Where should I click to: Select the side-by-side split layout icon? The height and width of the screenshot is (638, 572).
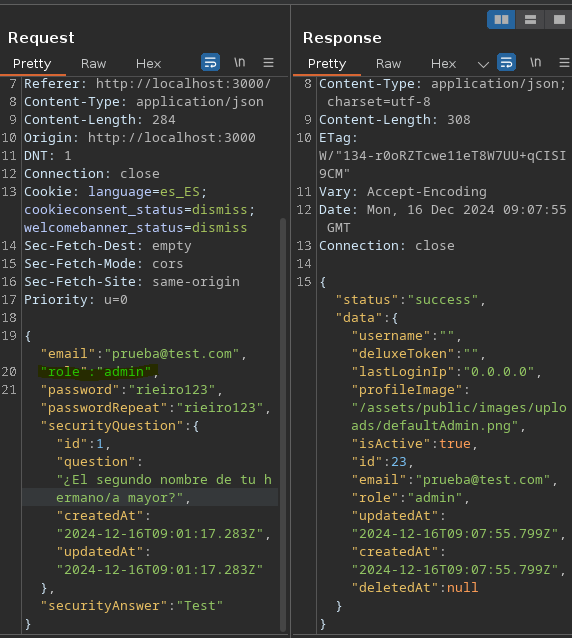501,20
